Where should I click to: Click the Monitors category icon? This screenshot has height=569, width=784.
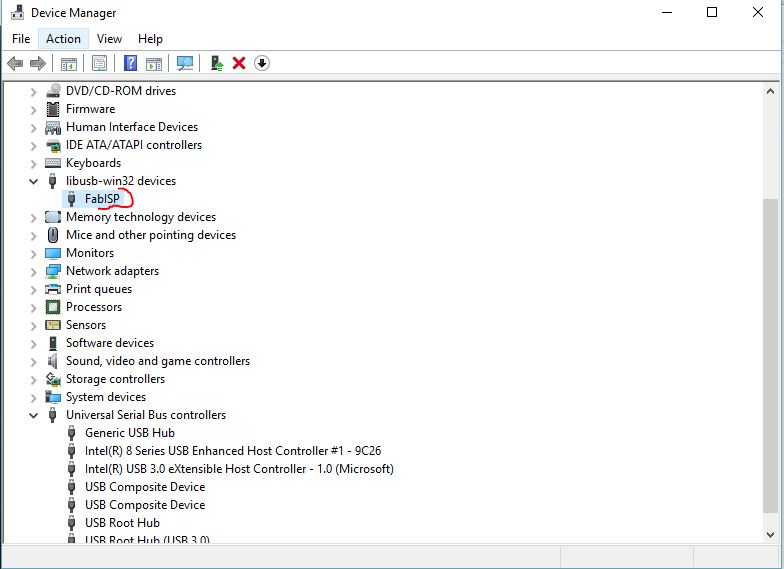tap(53, 253)
